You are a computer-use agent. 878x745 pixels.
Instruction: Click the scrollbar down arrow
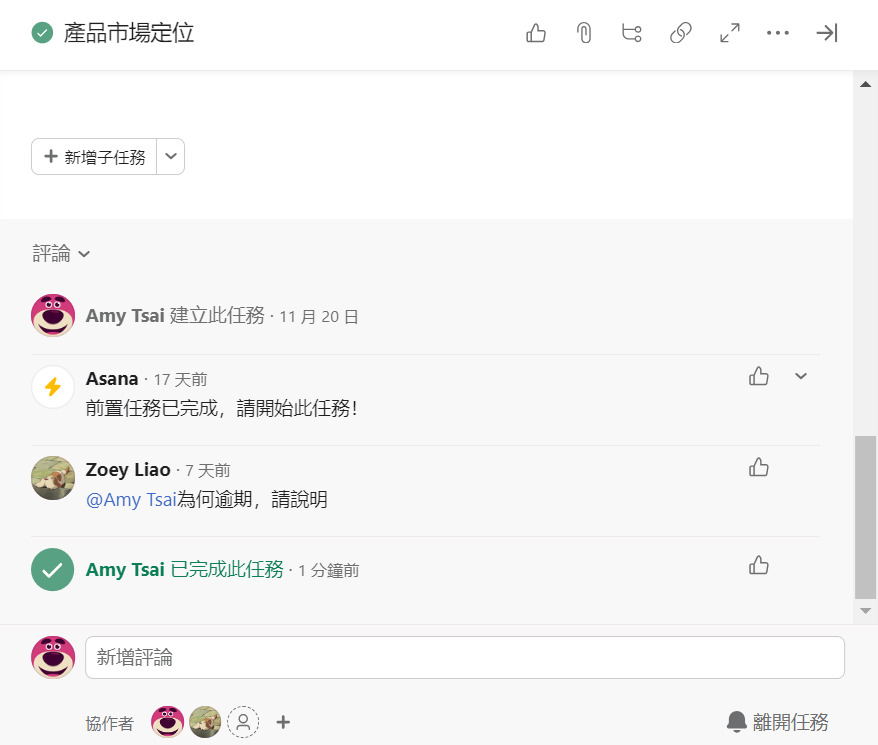865,611
